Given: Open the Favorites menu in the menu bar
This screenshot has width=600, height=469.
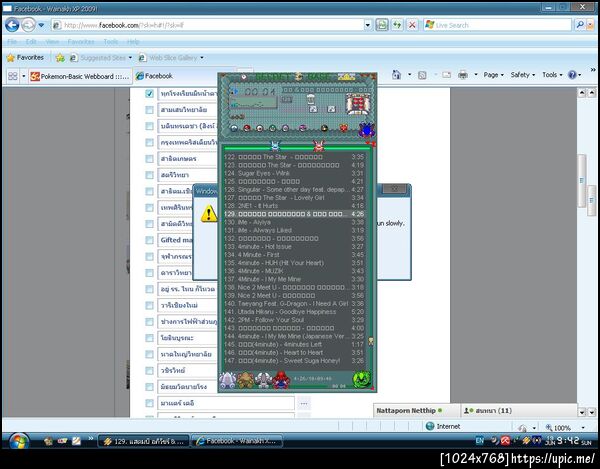Looking at the screenshot, I should 81,42.
